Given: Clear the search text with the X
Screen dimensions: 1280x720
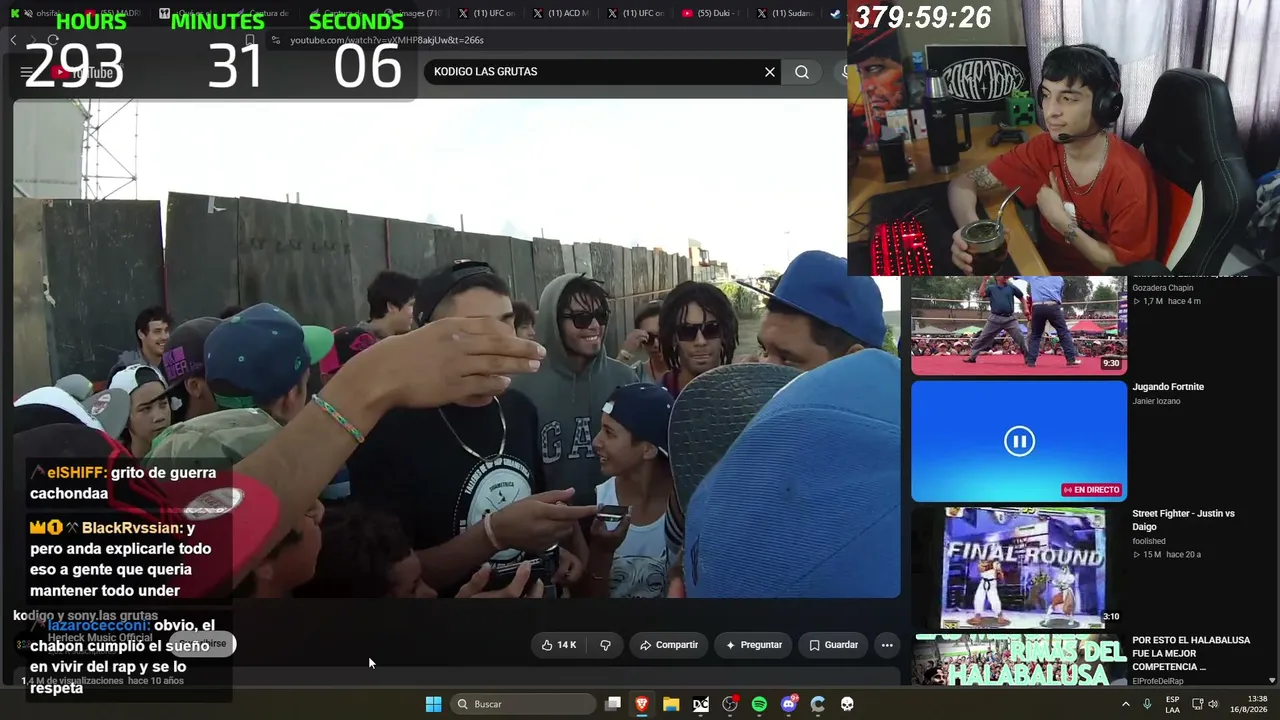Looking at the screenshot, I should tap(770, 72).
